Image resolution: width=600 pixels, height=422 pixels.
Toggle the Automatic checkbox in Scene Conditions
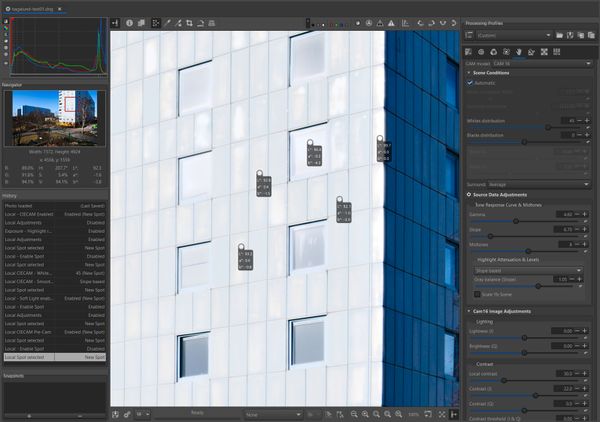tap(471, 83)
